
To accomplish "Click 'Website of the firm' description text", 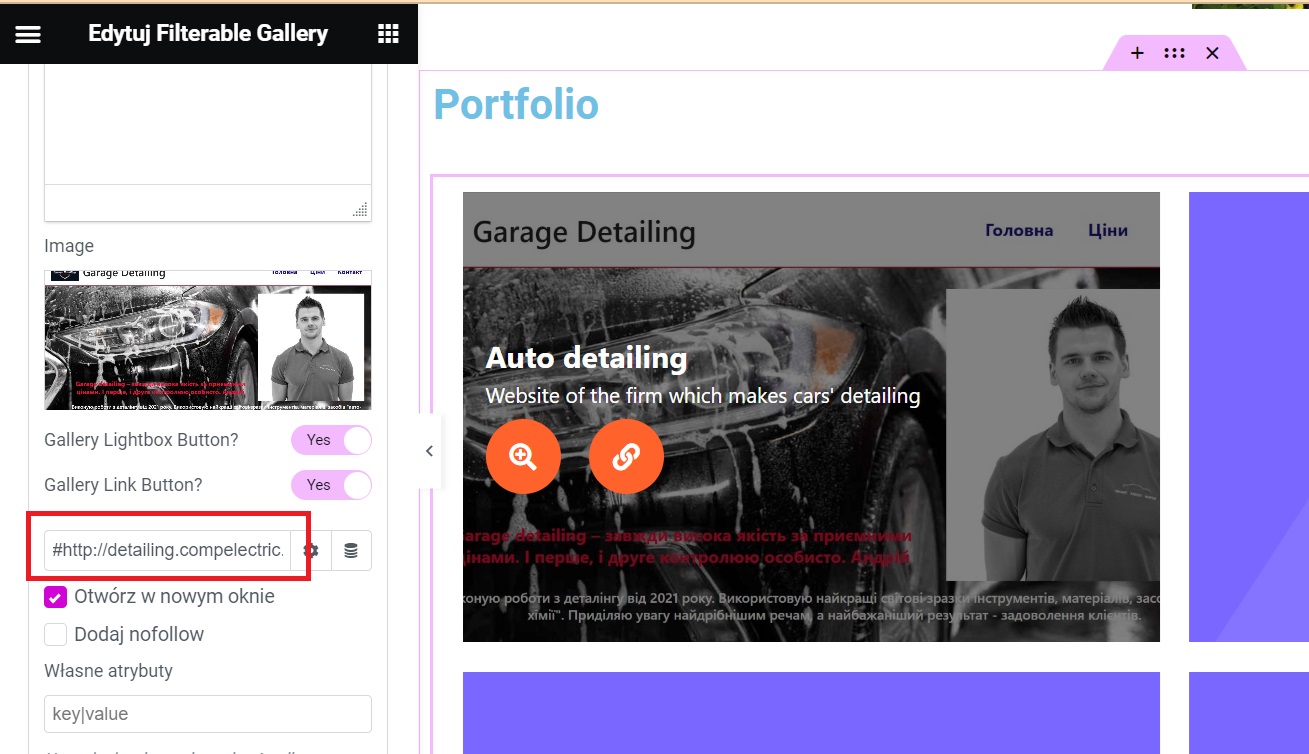I will [x=703, y=396].
